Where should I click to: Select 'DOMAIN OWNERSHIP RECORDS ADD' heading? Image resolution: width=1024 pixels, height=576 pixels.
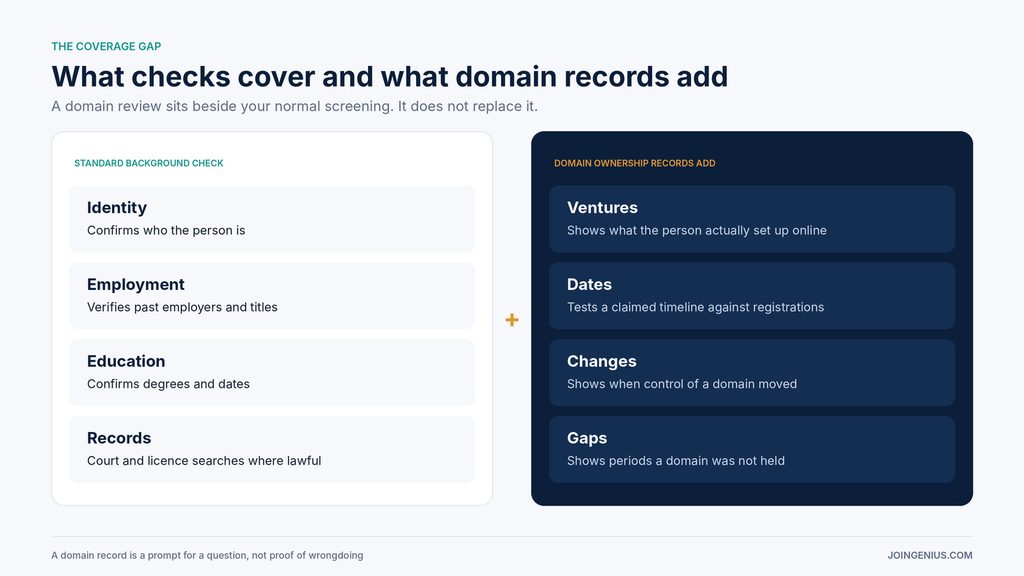coord(635,163)
